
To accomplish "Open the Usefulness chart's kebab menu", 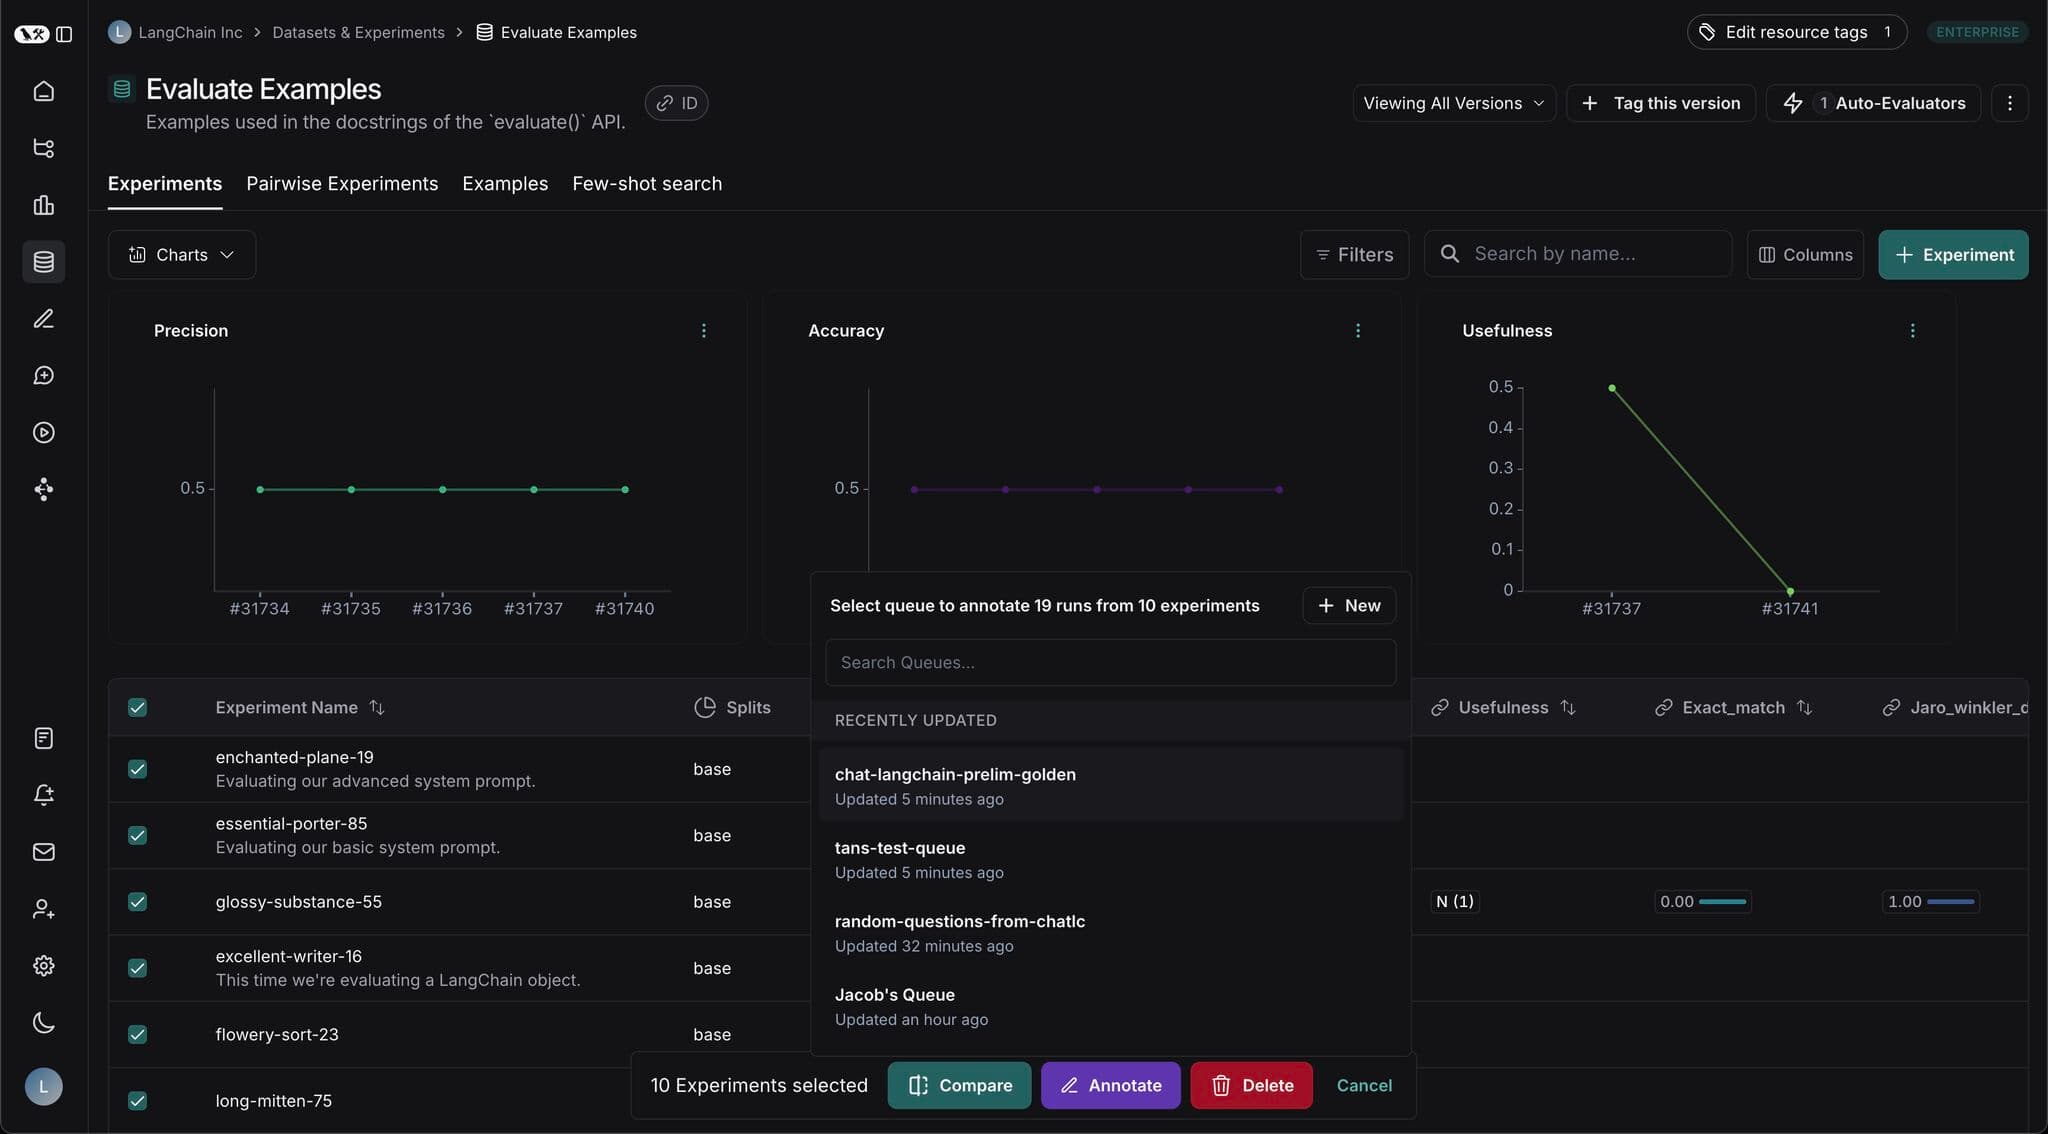I will click(x=1913, y=330).
